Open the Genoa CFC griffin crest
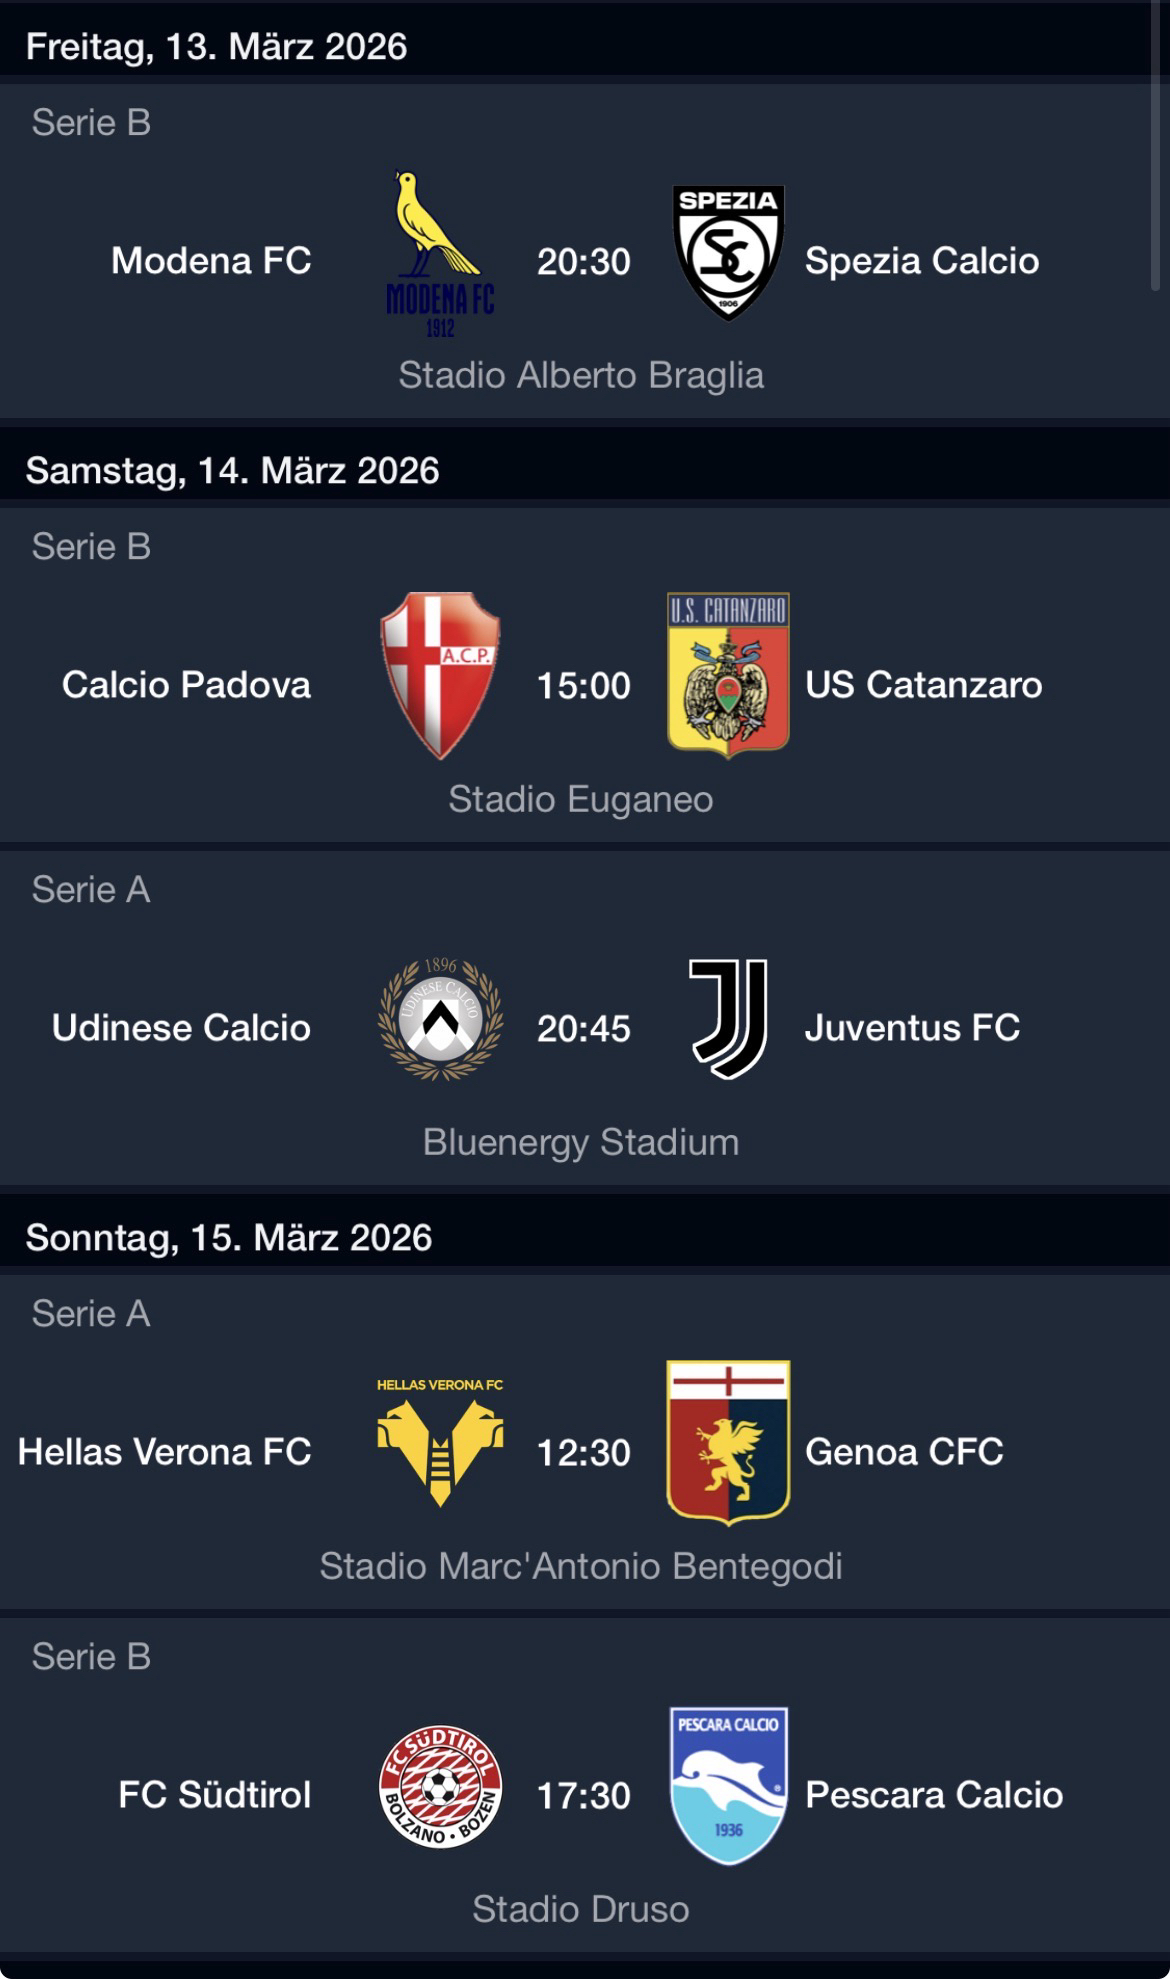 [x=728, y=1442]
